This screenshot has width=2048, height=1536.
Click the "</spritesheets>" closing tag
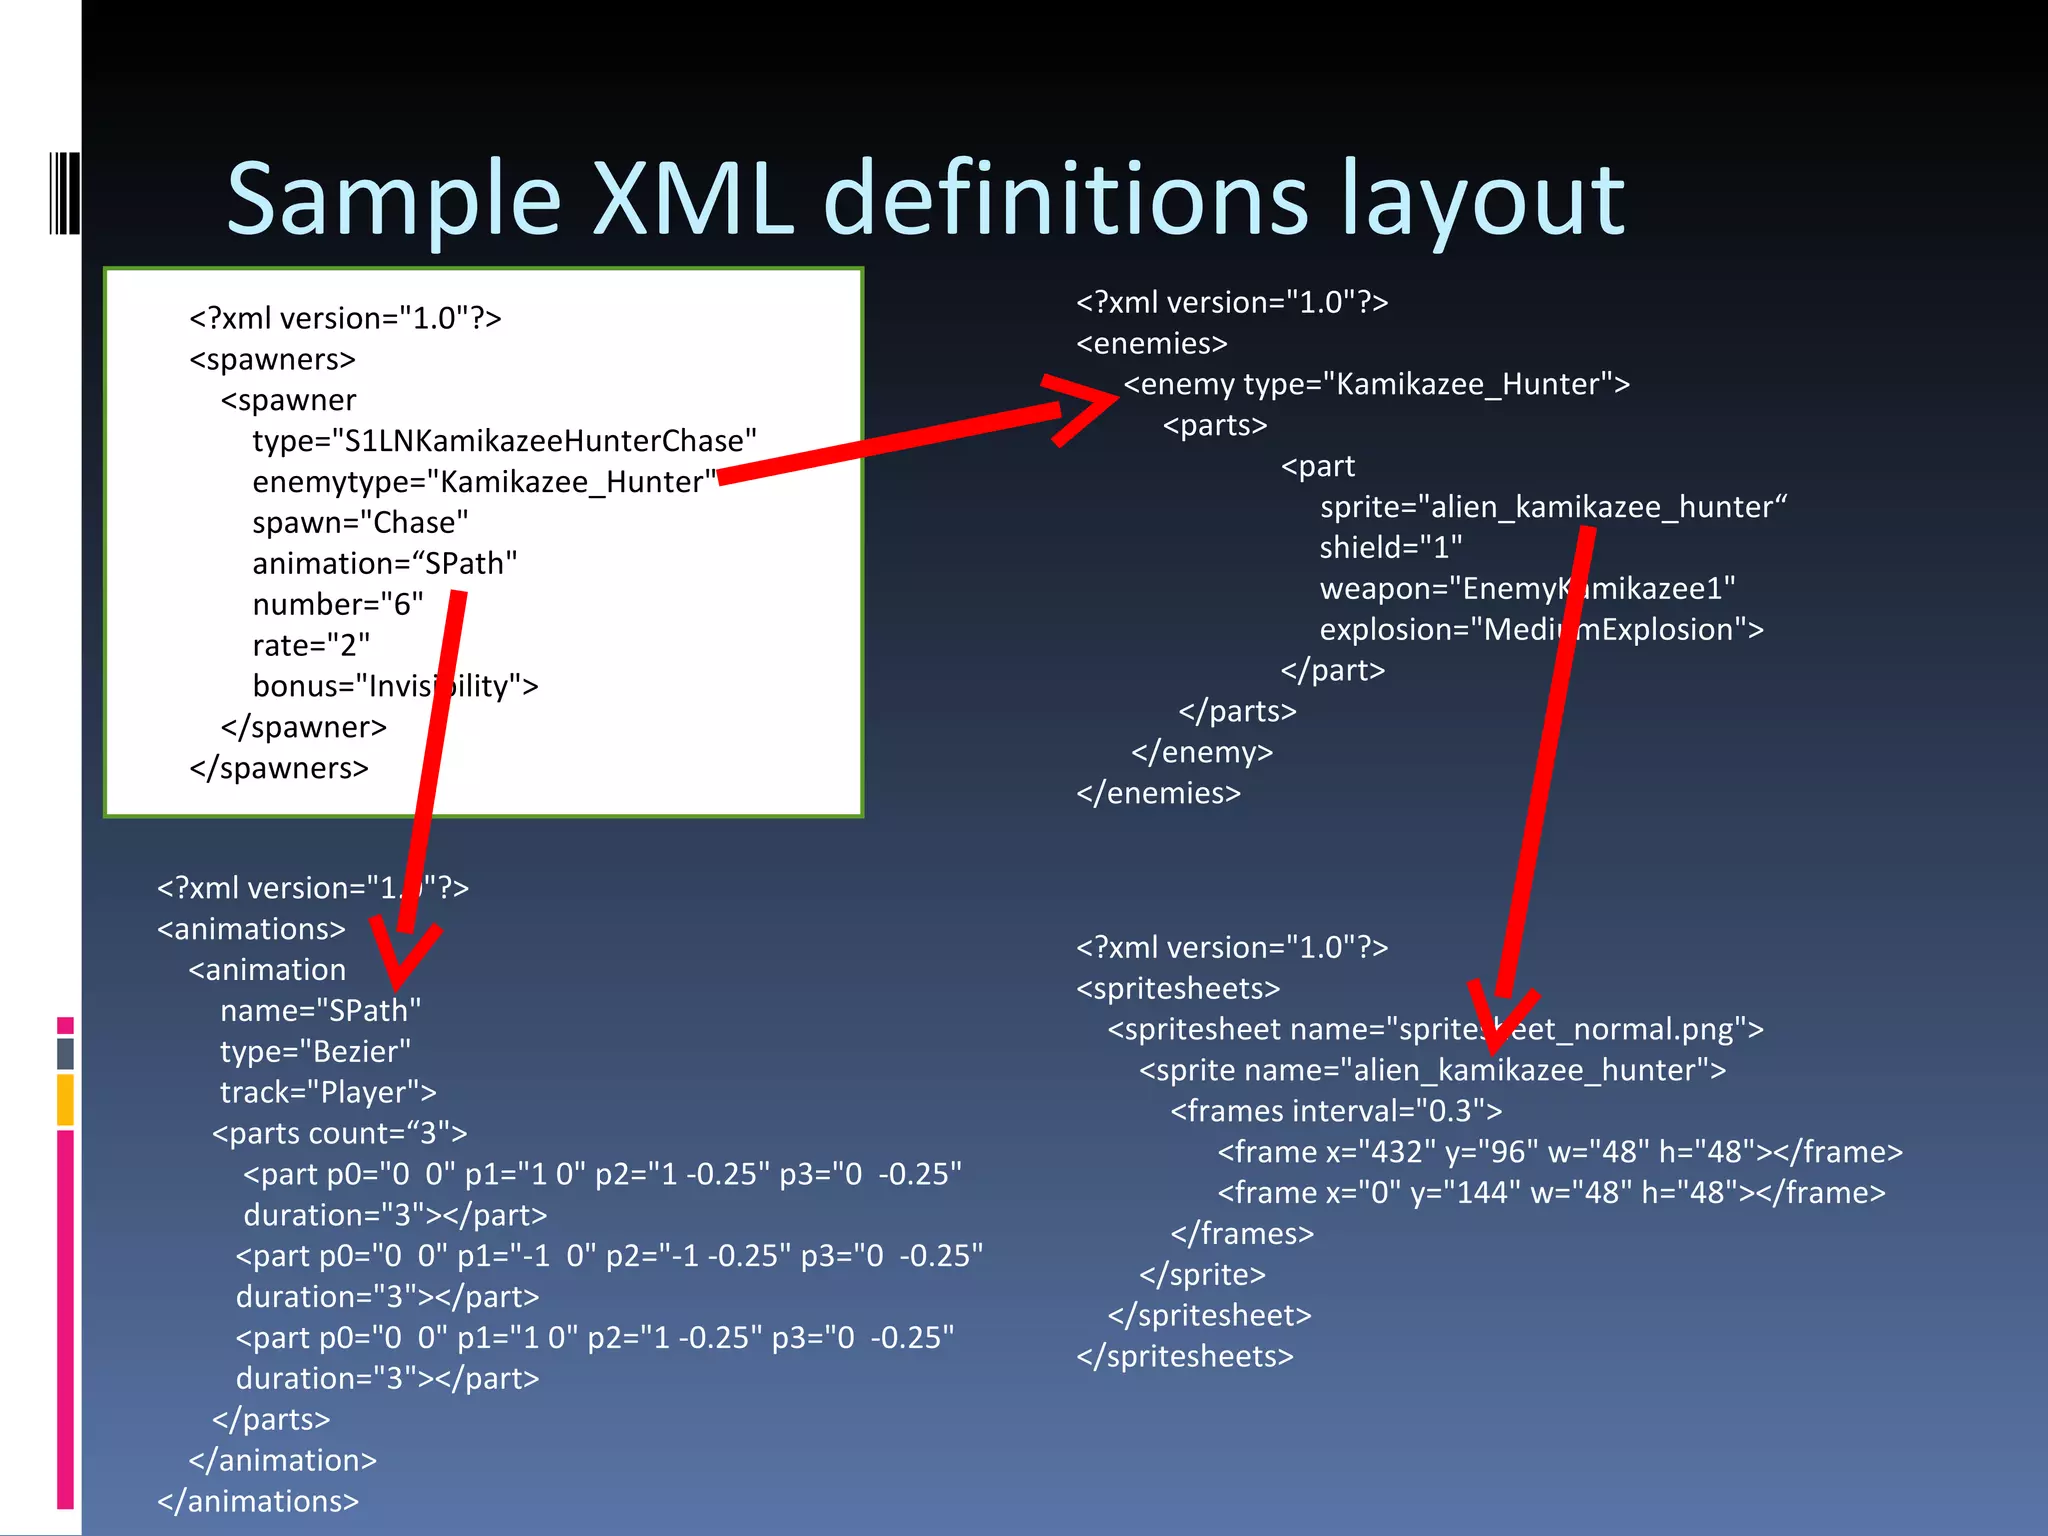(1185, 1357)
